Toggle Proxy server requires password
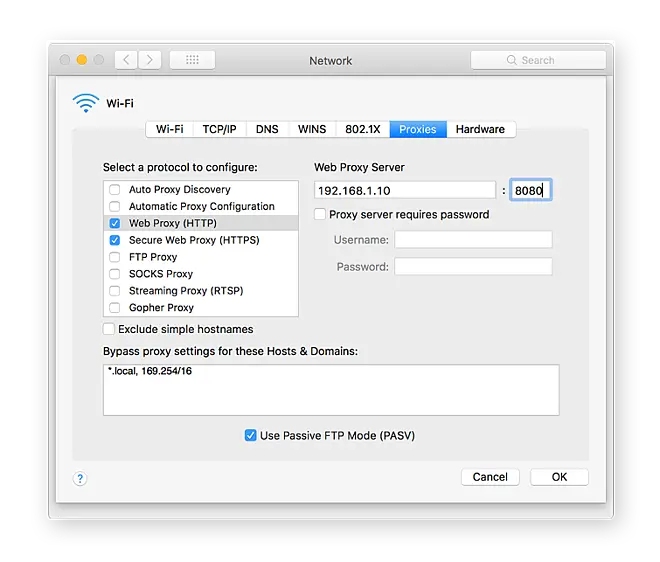660x562 pixels. [x=320, y=214]
